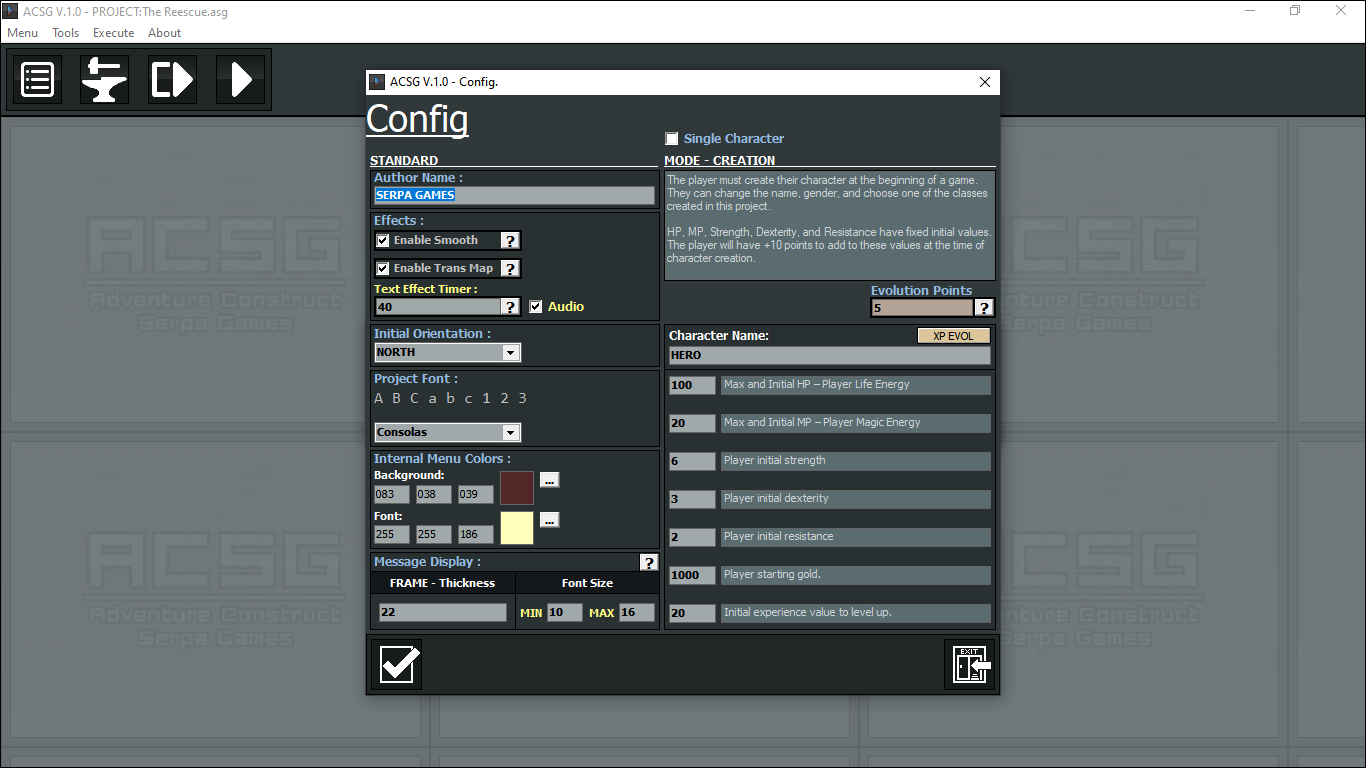The height and width of the screenshot is (768, 1366).
Task: Click the Max HP value 100
Action: point(692,385)
